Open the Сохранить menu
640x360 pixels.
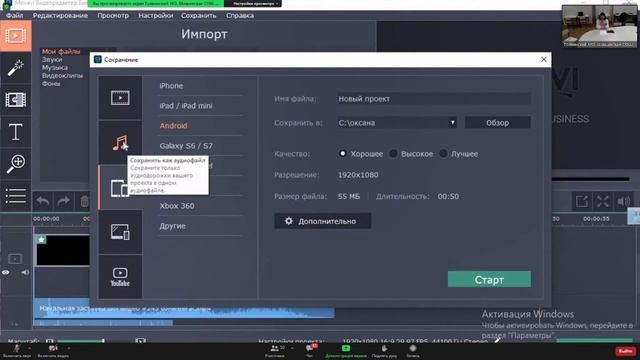pos(199,16)
